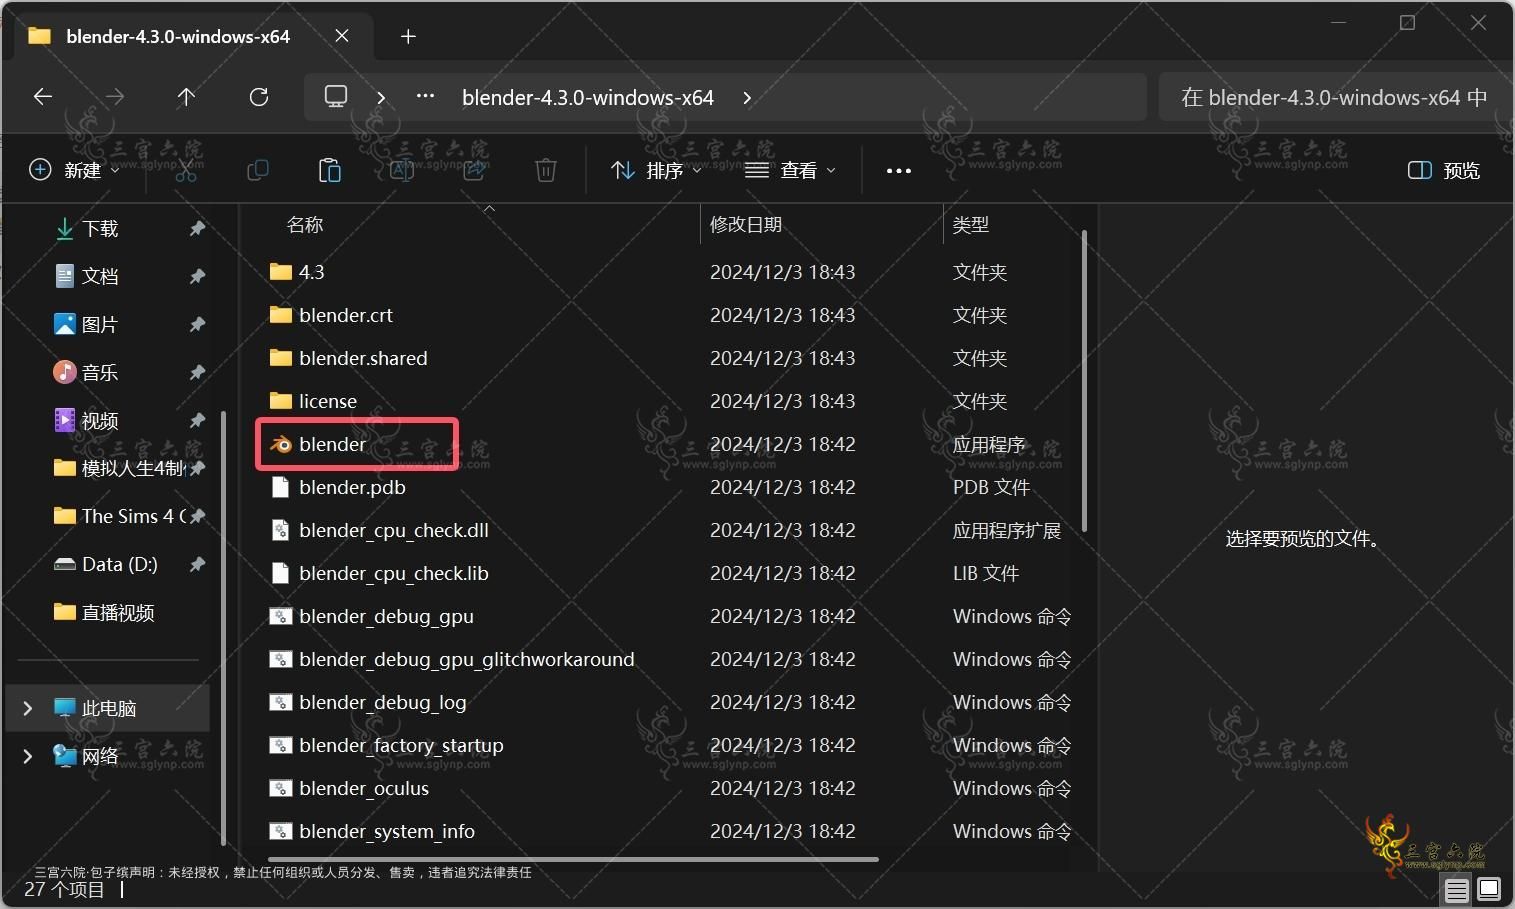1515x909 pixels.
Task: Close the blender-4.3.0-windows-x64 tab
Action: coord(342,36)
